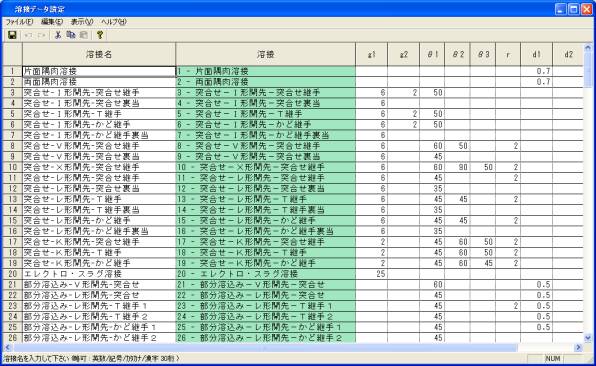Viewport: 596px width, 366px height.
Task: Select the 溶接名 column header
Action: tap(99, 54)
